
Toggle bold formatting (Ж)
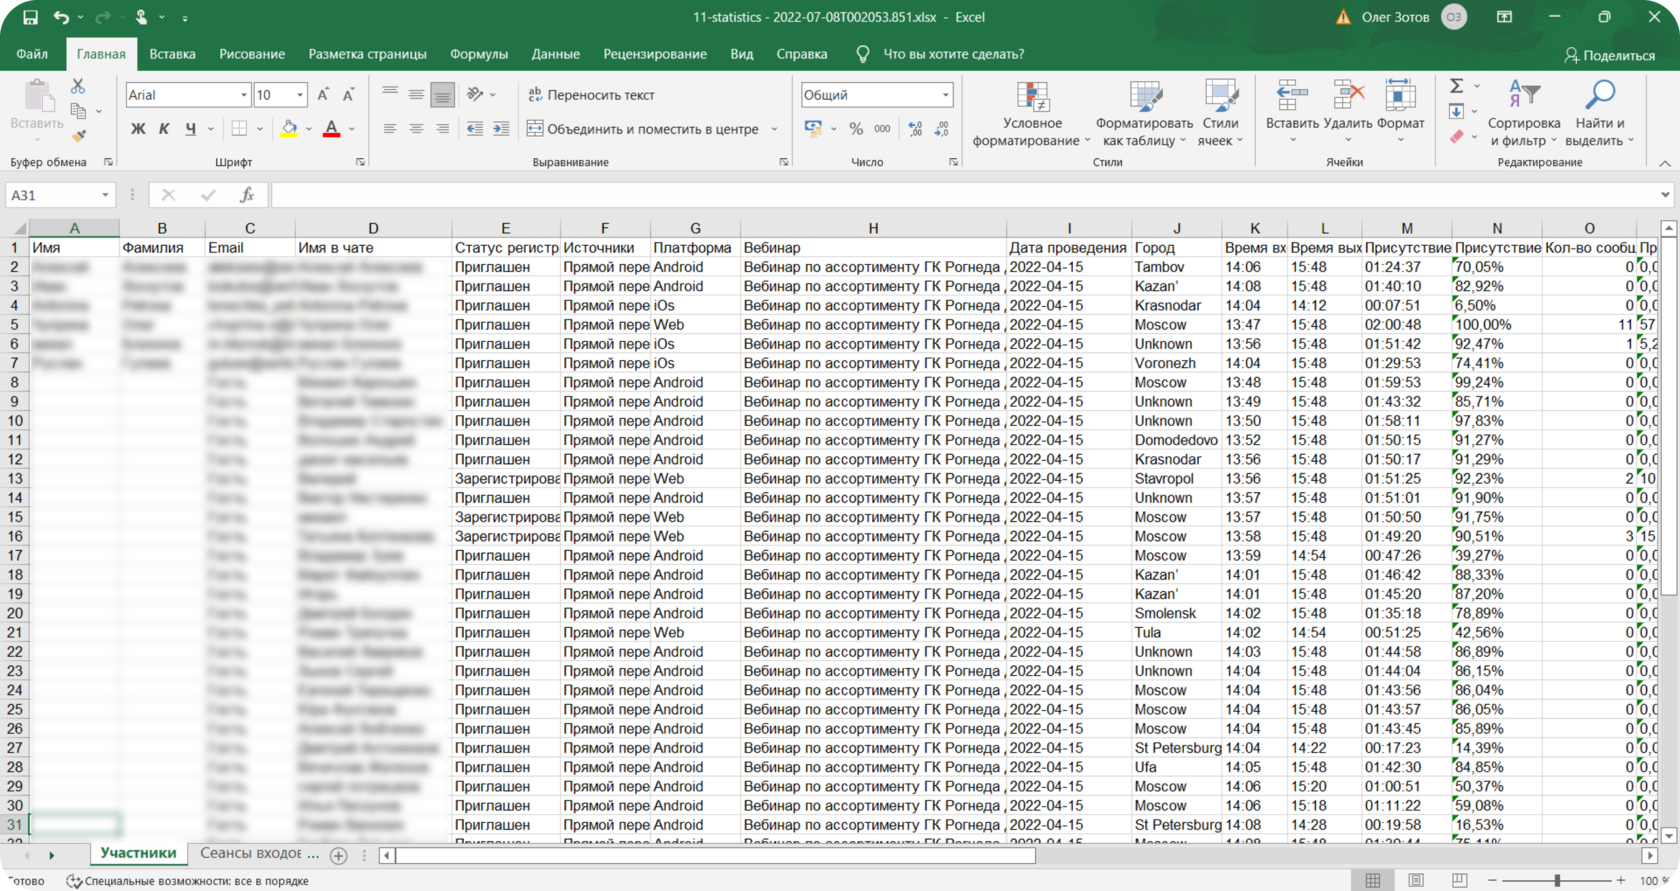(x=138, y=129)
